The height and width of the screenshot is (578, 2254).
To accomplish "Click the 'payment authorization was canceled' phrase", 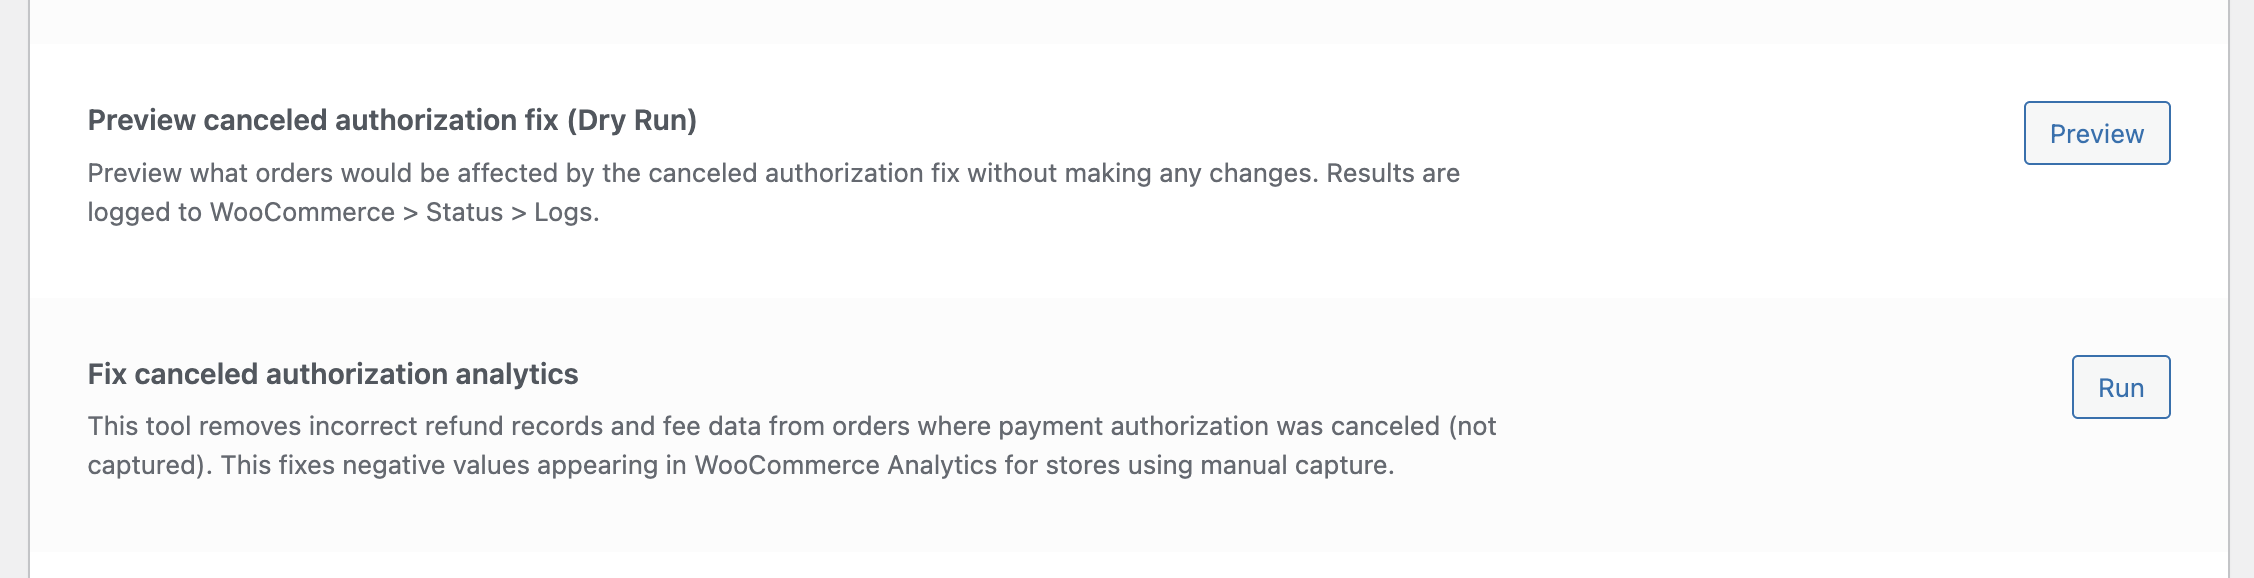I will pos(1219,426).
